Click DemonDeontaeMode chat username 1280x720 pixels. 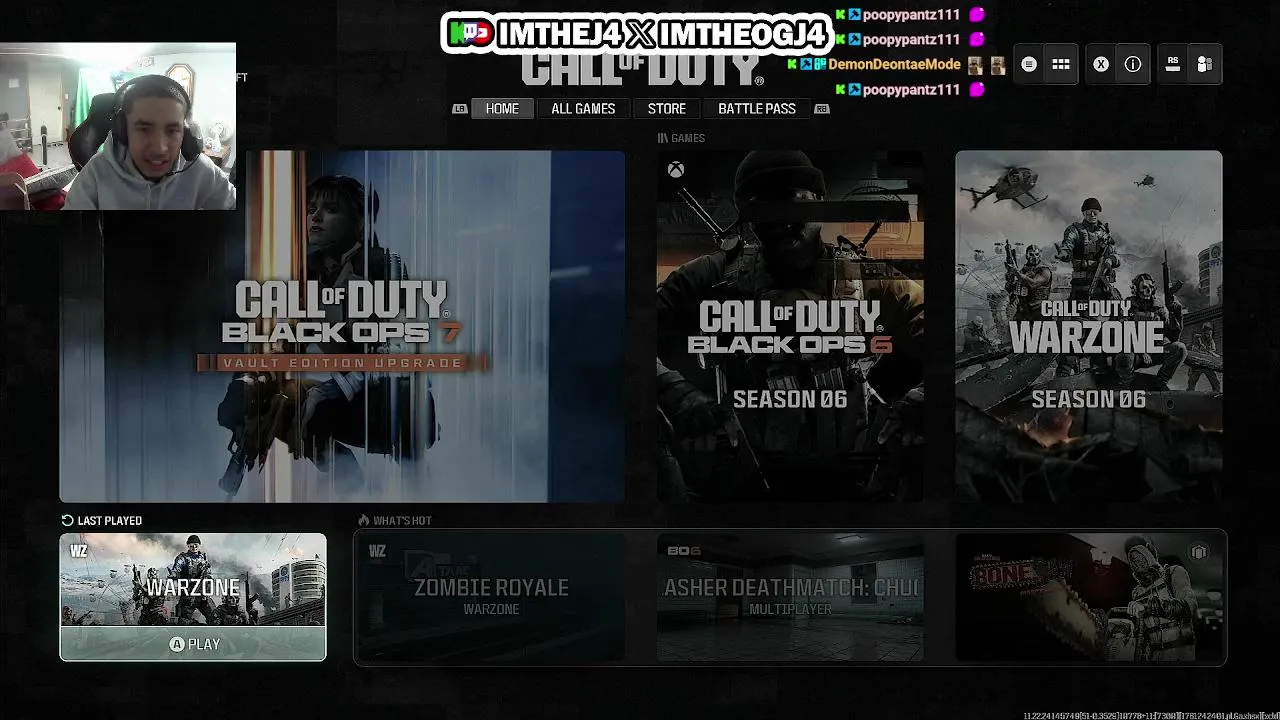pos(895,64)
